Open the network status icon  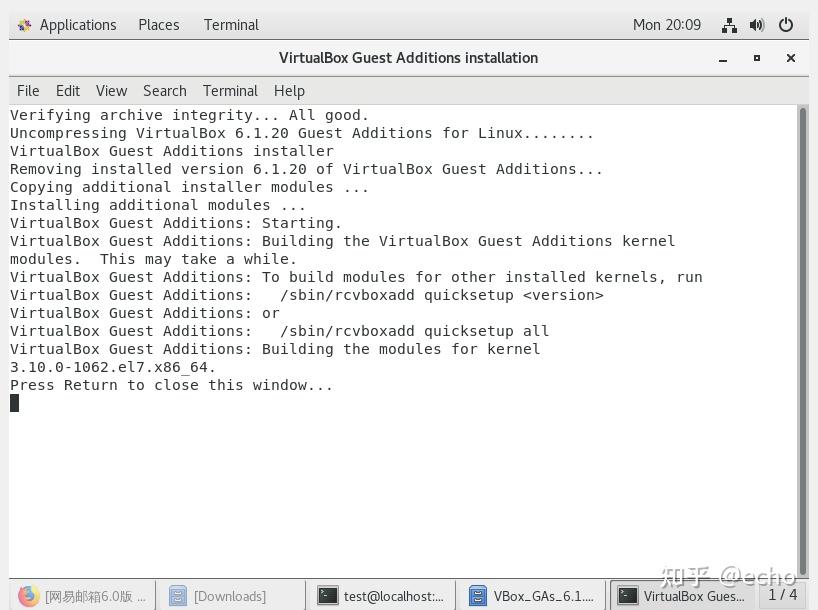(729, 24)
